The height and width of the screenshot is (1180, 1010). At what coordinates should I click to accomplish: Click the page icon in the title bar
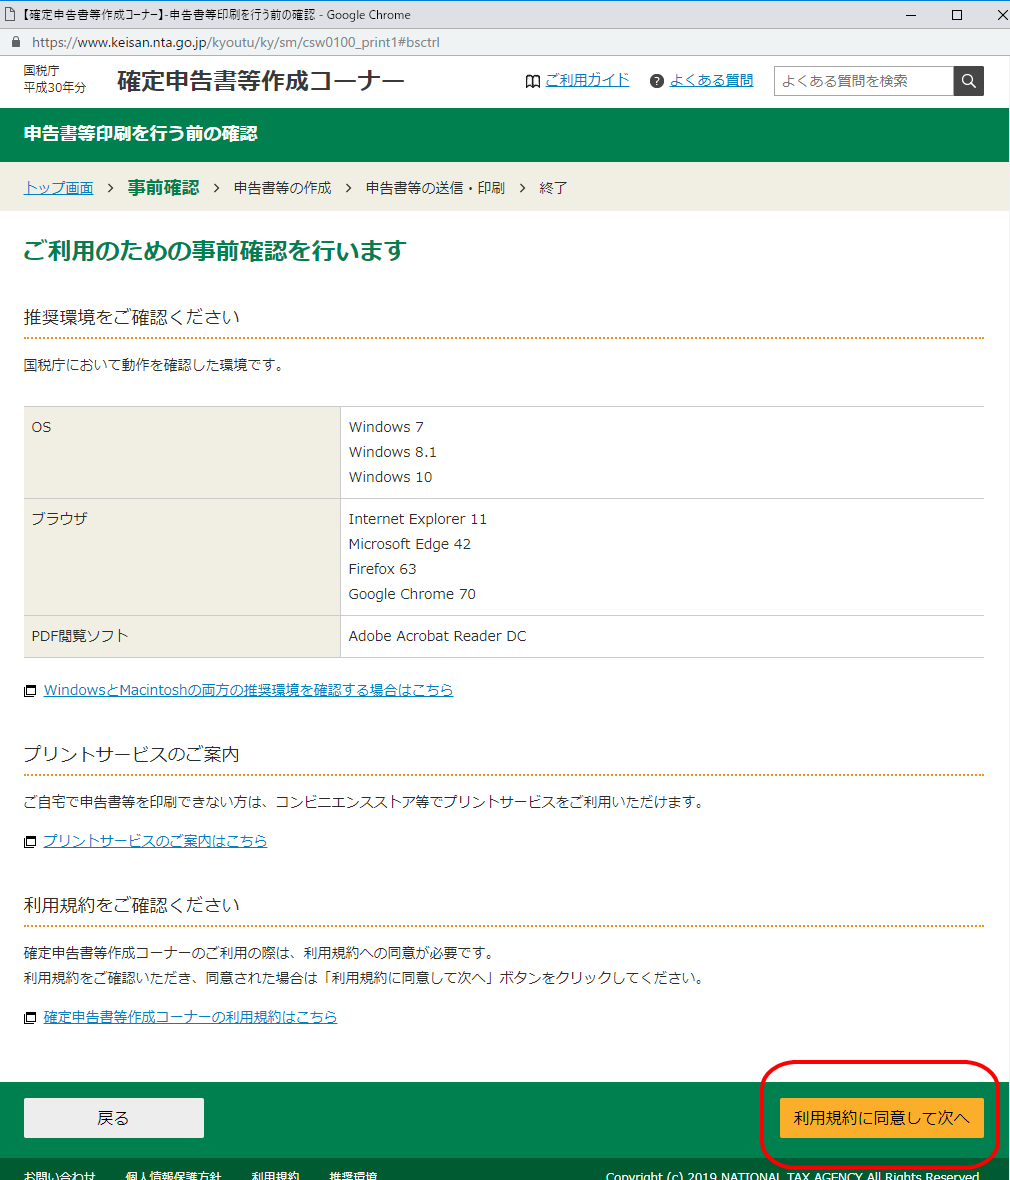click(10, 14)
